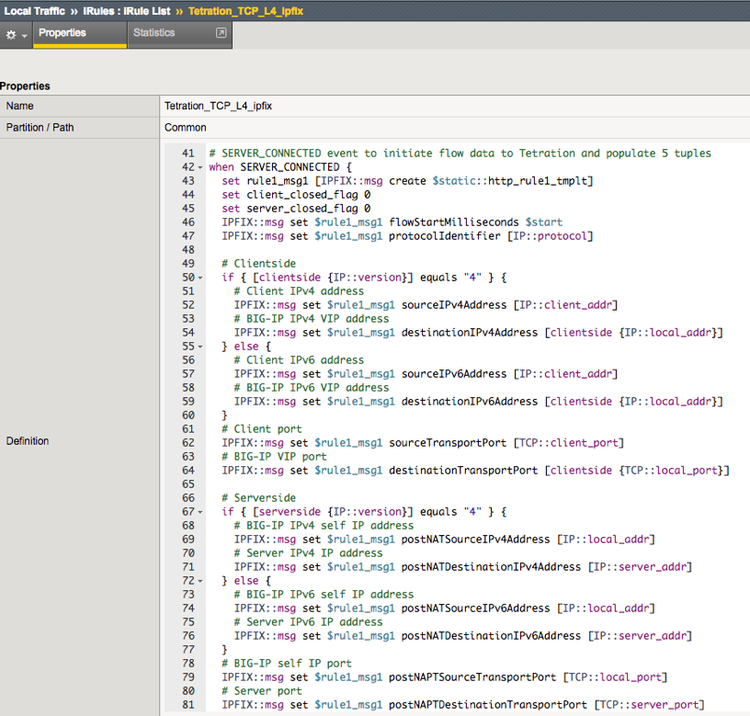Select the Properties tab
Image resolution: width=750 pixels, height=716 pixels.
[x=62, y=33]
